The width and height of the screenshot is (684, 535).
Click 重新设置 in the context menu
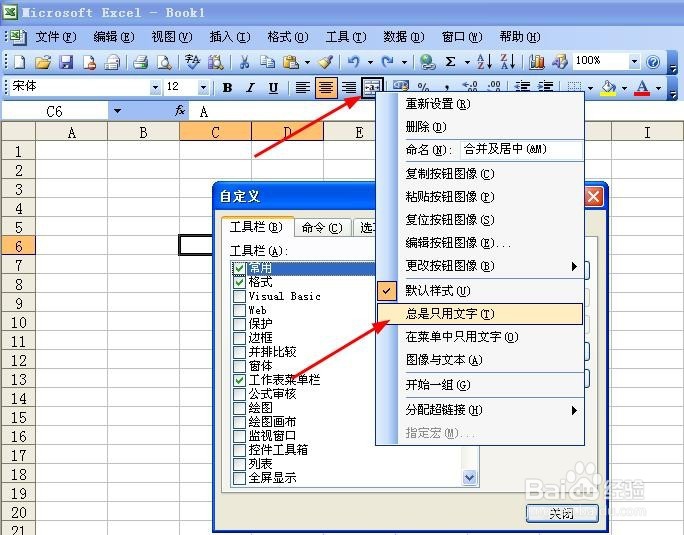pos(480,104)
